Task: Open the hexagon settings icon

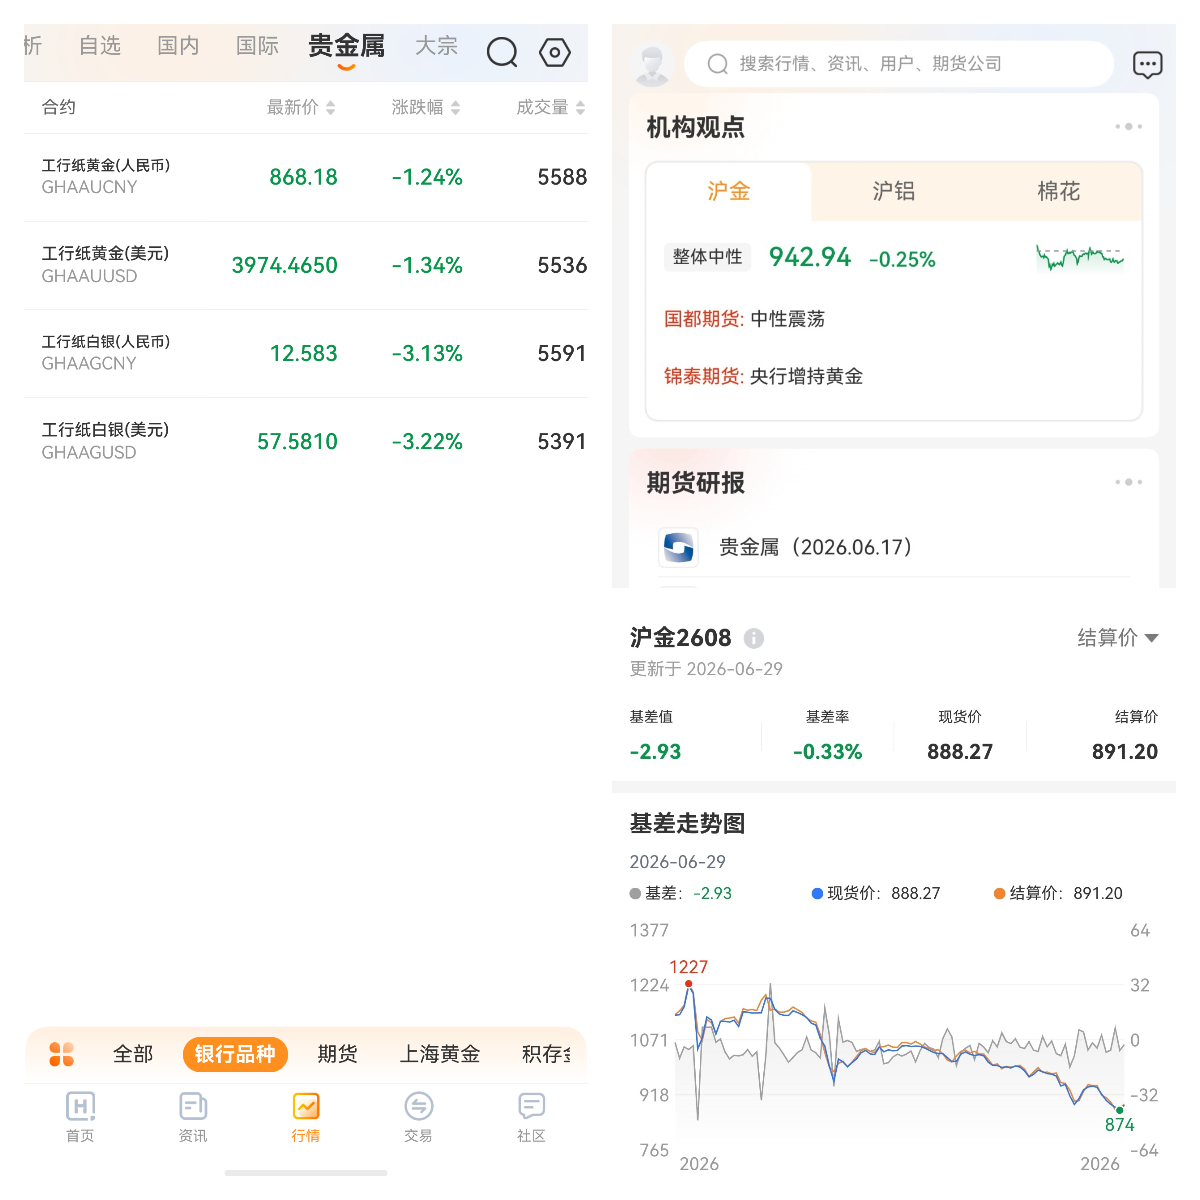Action: click(x=555, y=52)
